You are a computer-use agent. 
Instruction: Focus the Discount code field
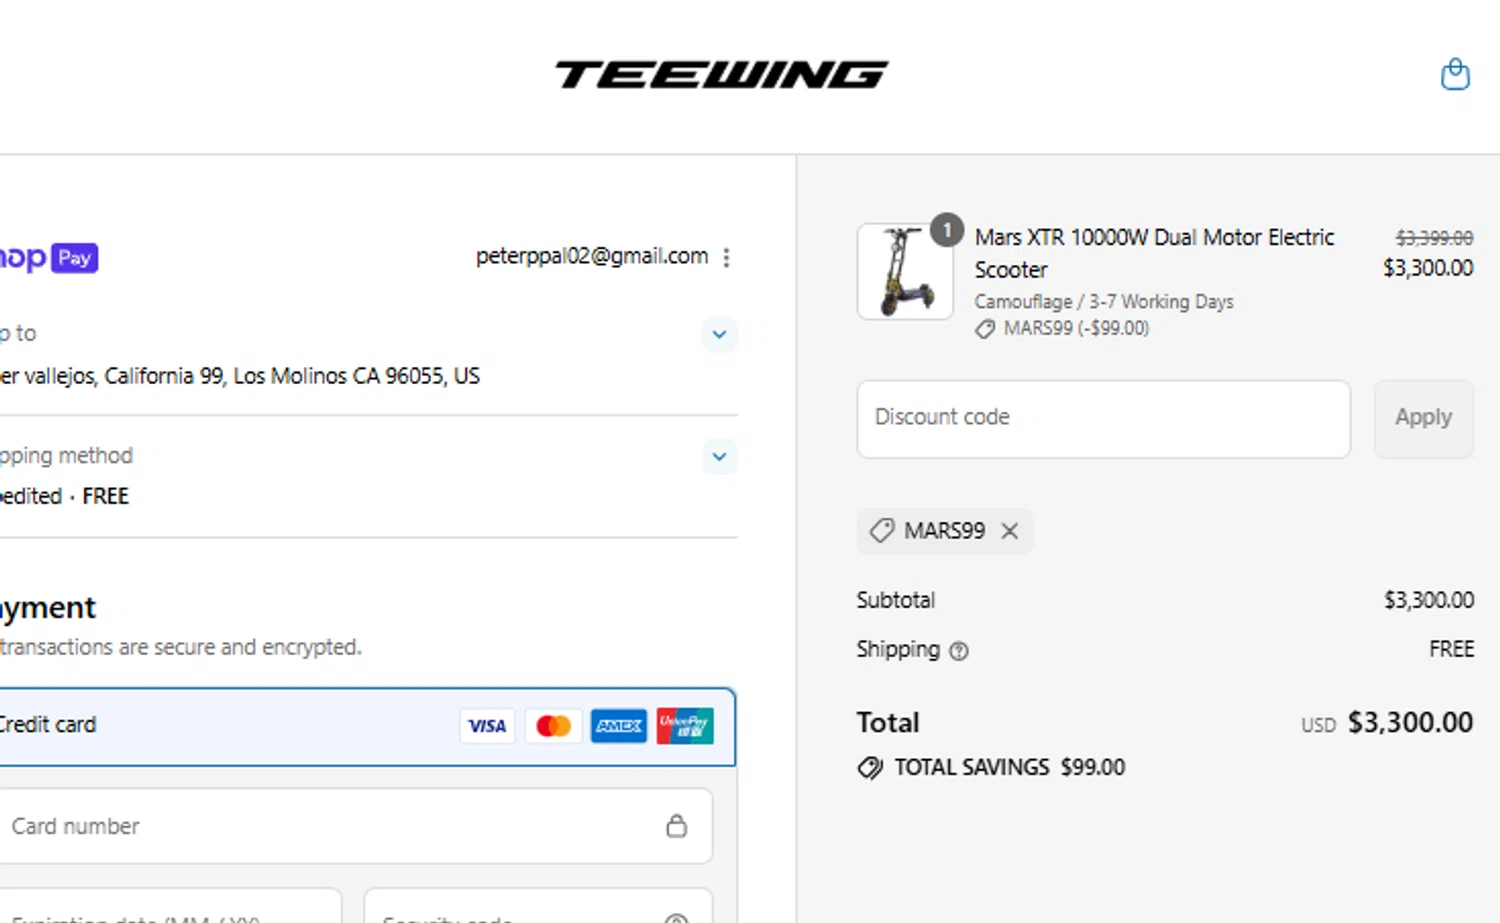(1104, 418)
